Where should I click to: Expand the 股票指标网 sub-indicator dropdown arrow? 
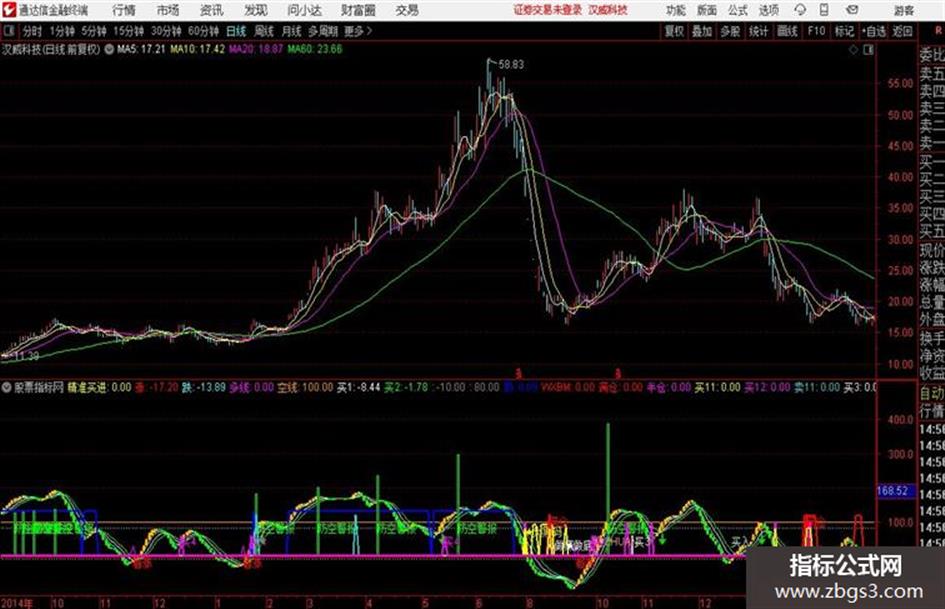click(7, 387)
